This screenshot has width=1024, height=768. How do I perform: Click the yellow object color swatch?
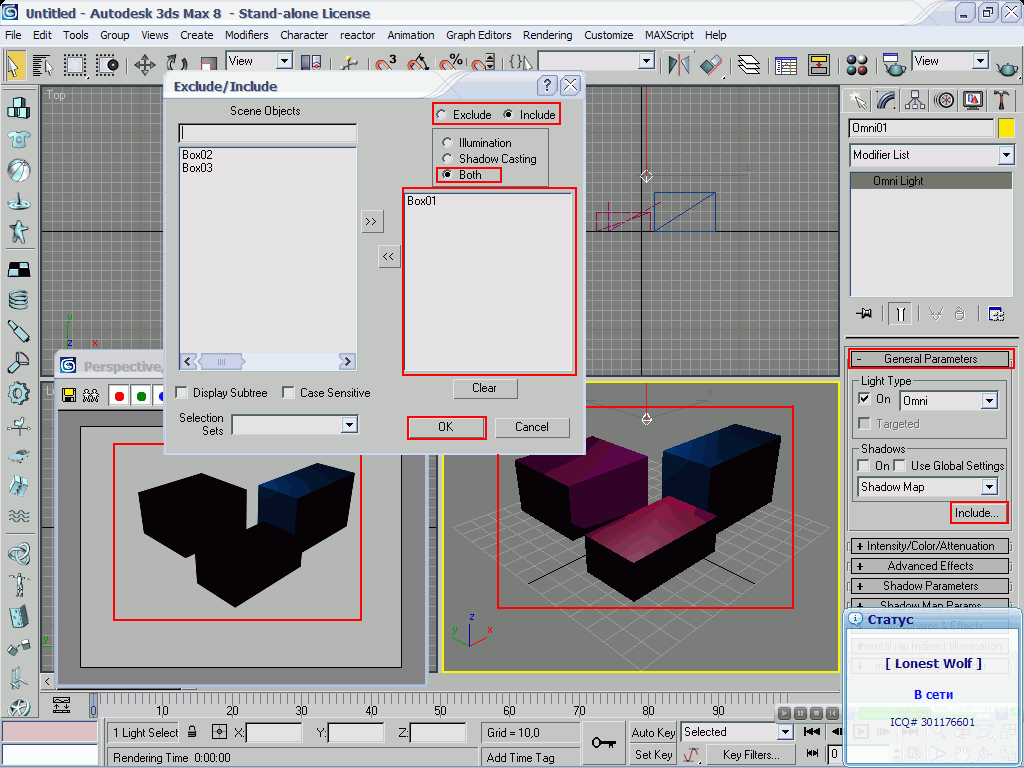1005,128
